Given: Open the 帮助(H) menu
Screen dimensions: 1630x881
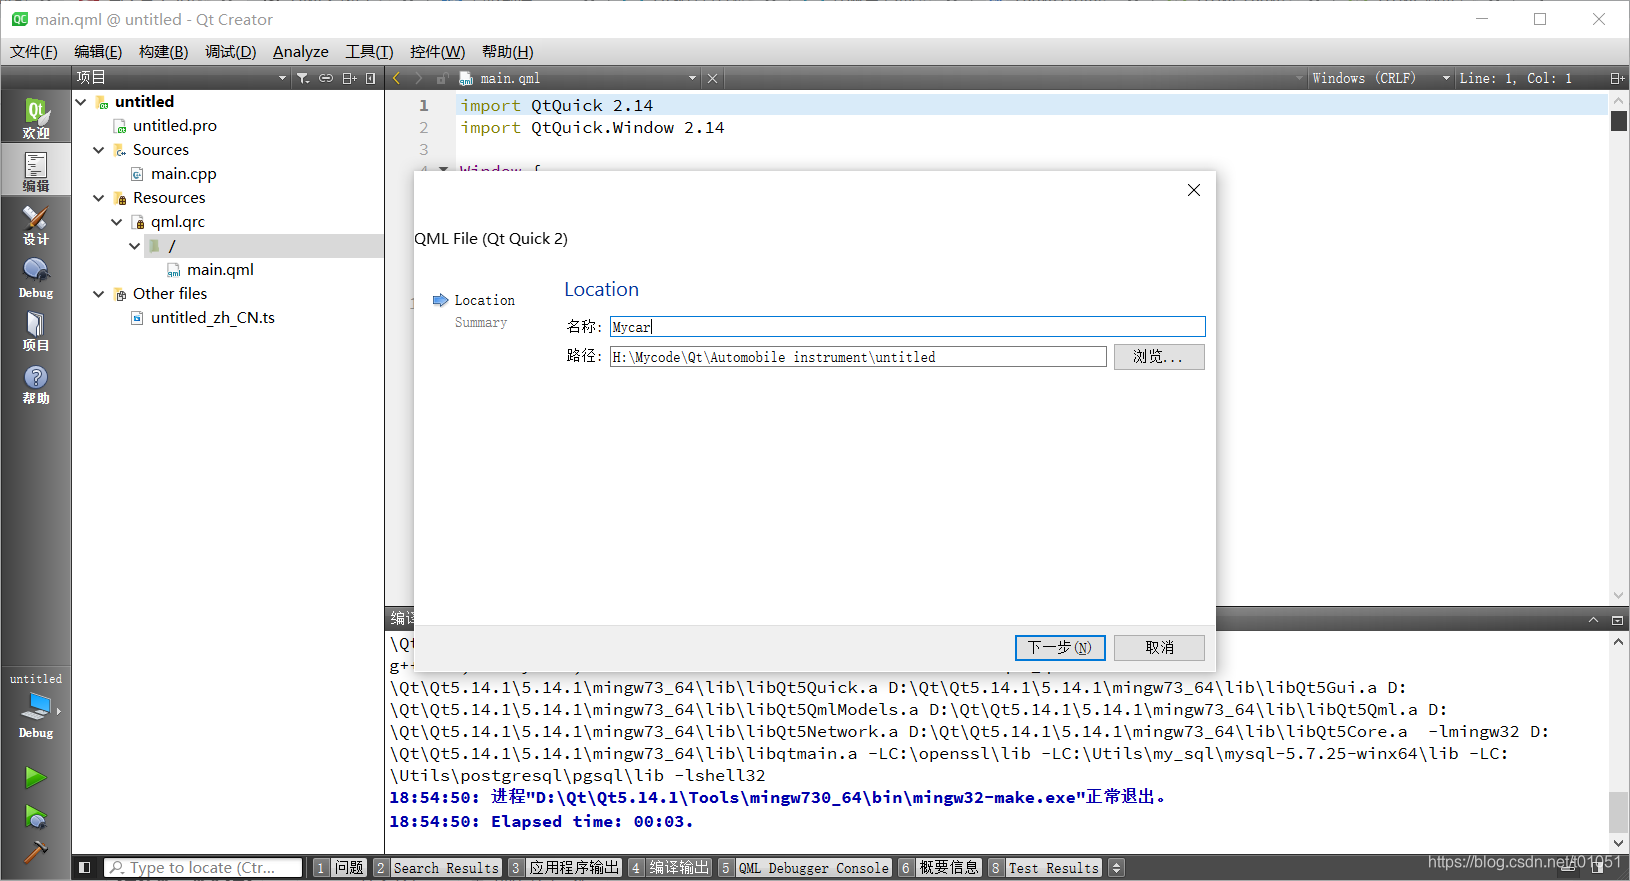Looking at the screenshot, I should click(x=507, y=52).
